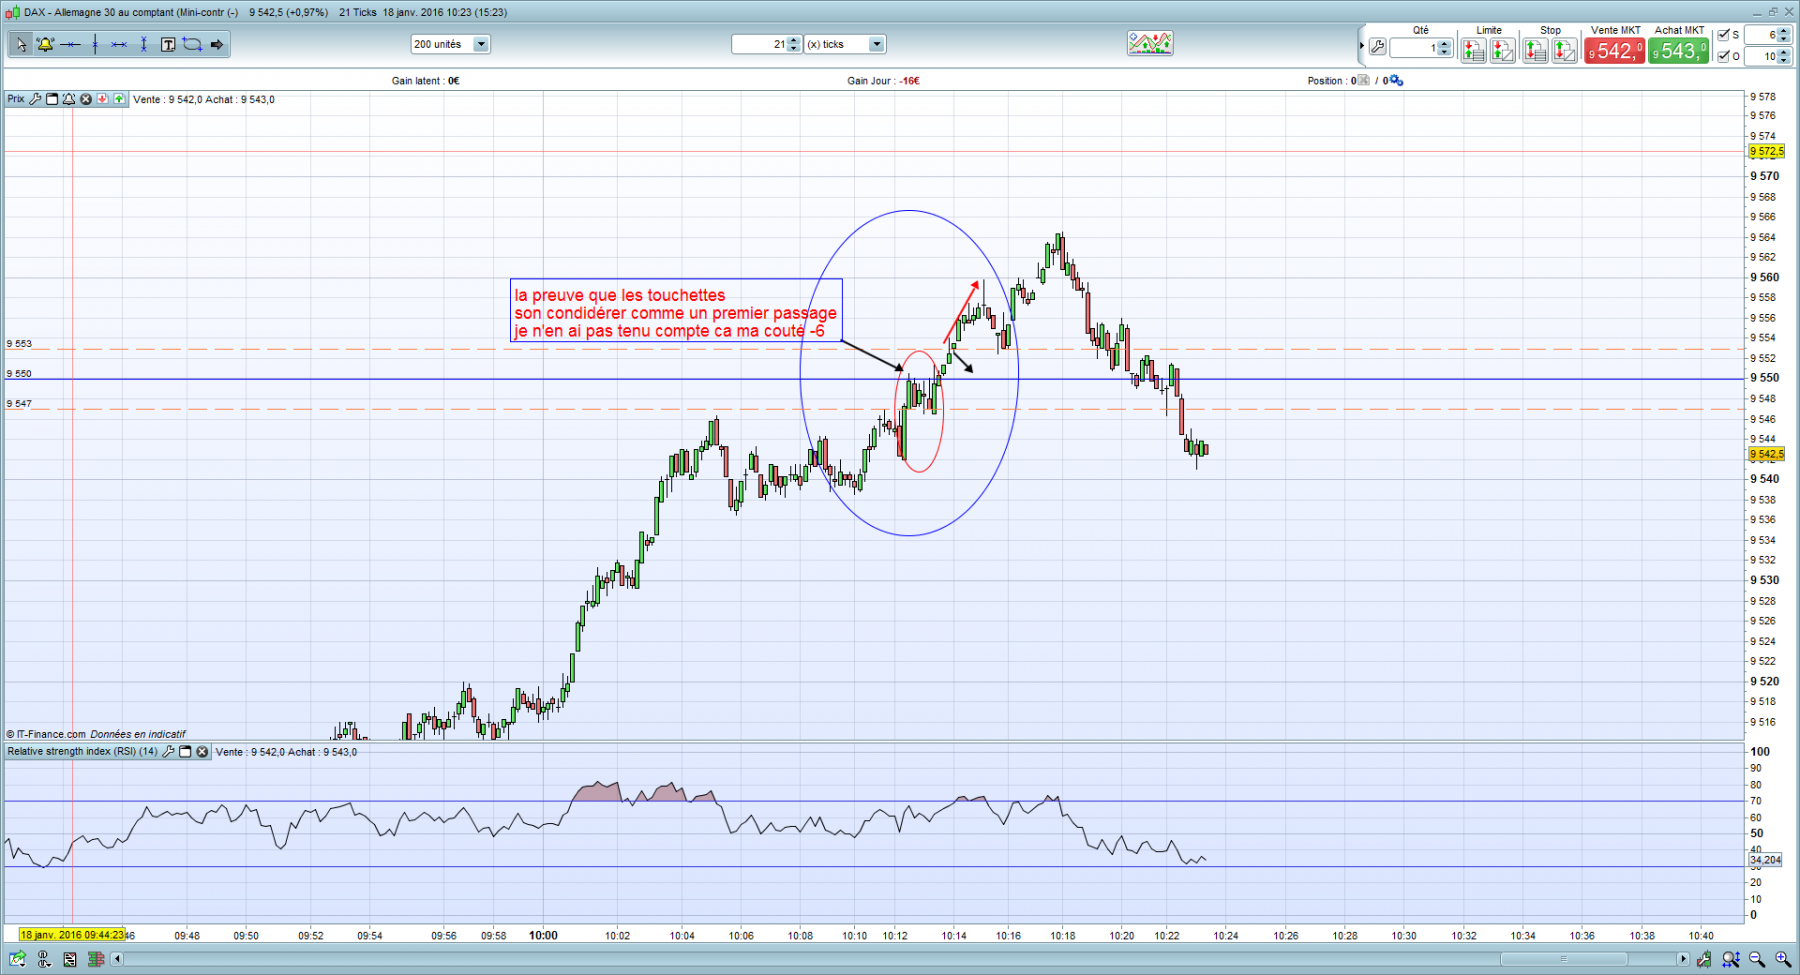Screen dimensions: 1800x975
Task: Select the arrow drawing tool
Action: pyautogui.click(x=217, y=44)
